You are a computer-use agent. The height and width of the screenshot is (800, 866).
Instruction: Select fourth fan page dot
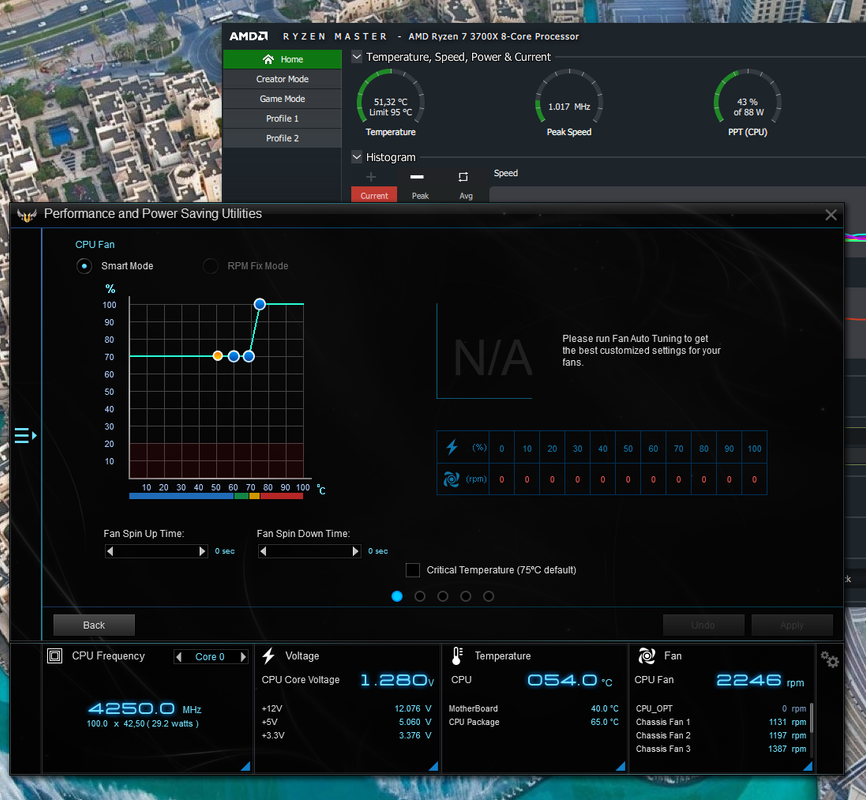tap(466, 596)
